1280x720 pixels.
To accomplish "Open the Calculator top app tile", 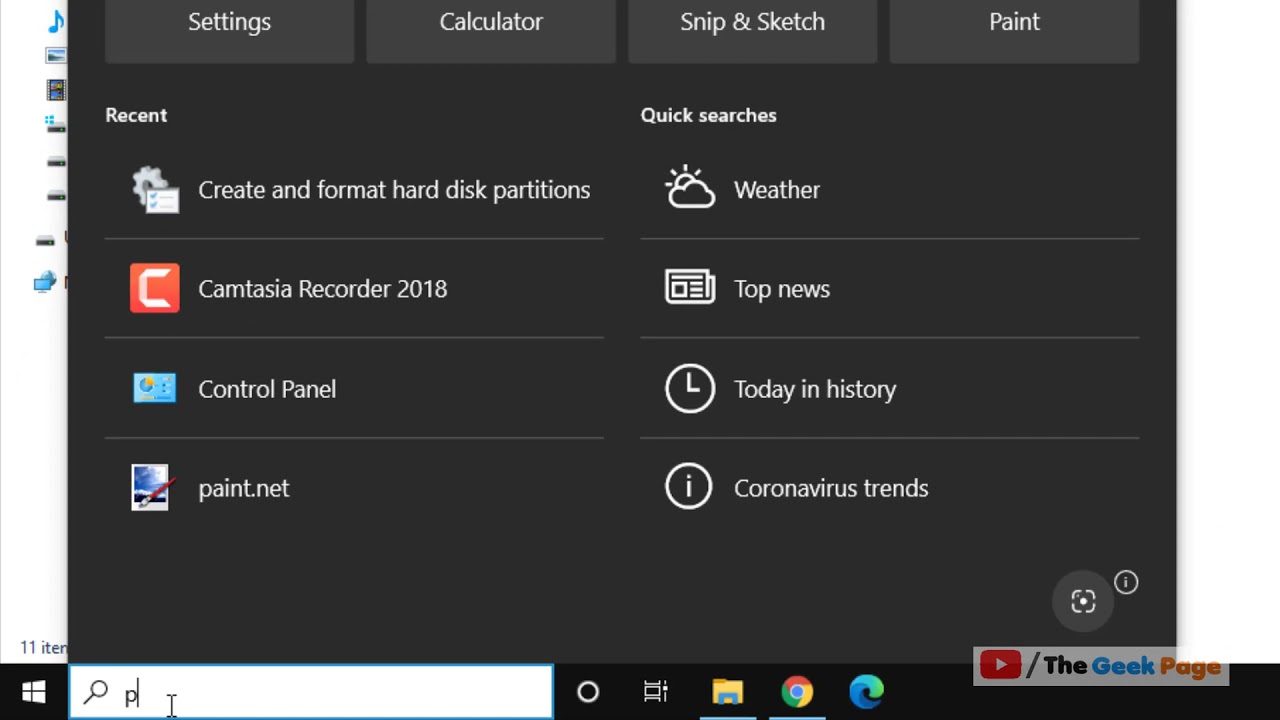I will tap(491, 31).
